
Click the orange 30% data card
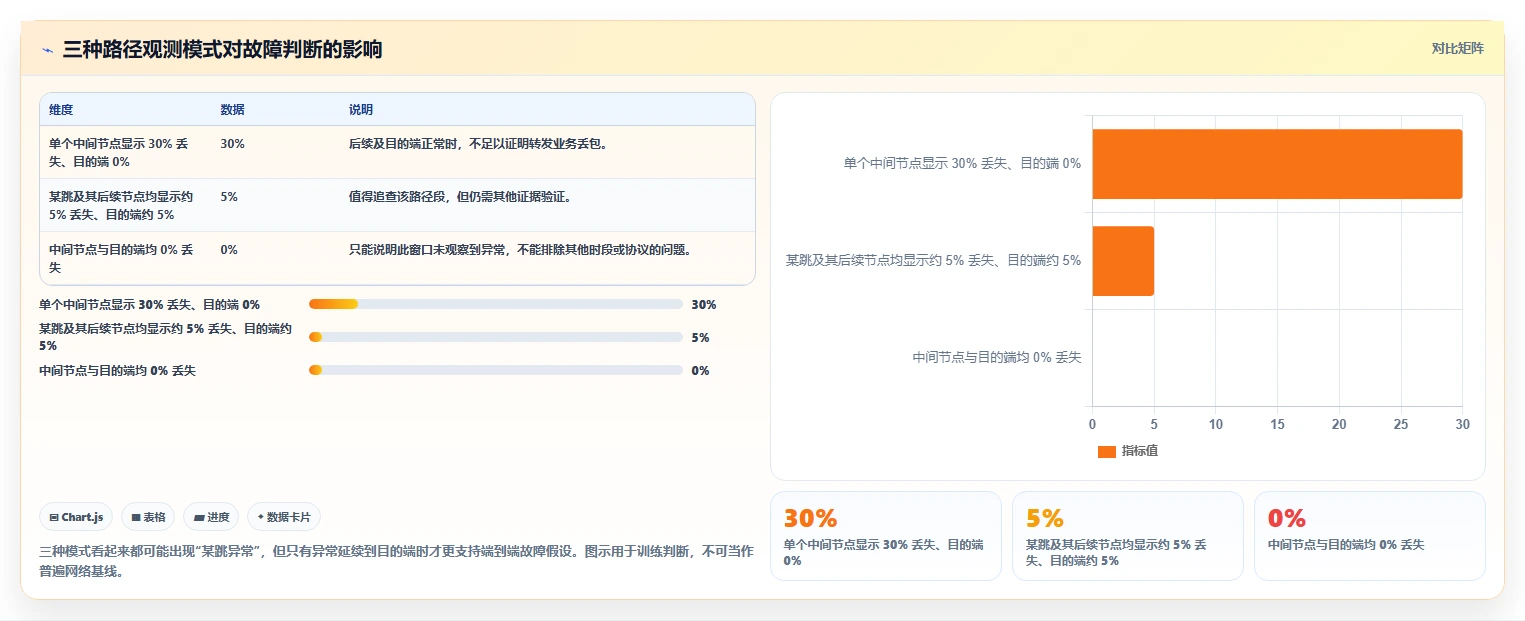(885, 535)
